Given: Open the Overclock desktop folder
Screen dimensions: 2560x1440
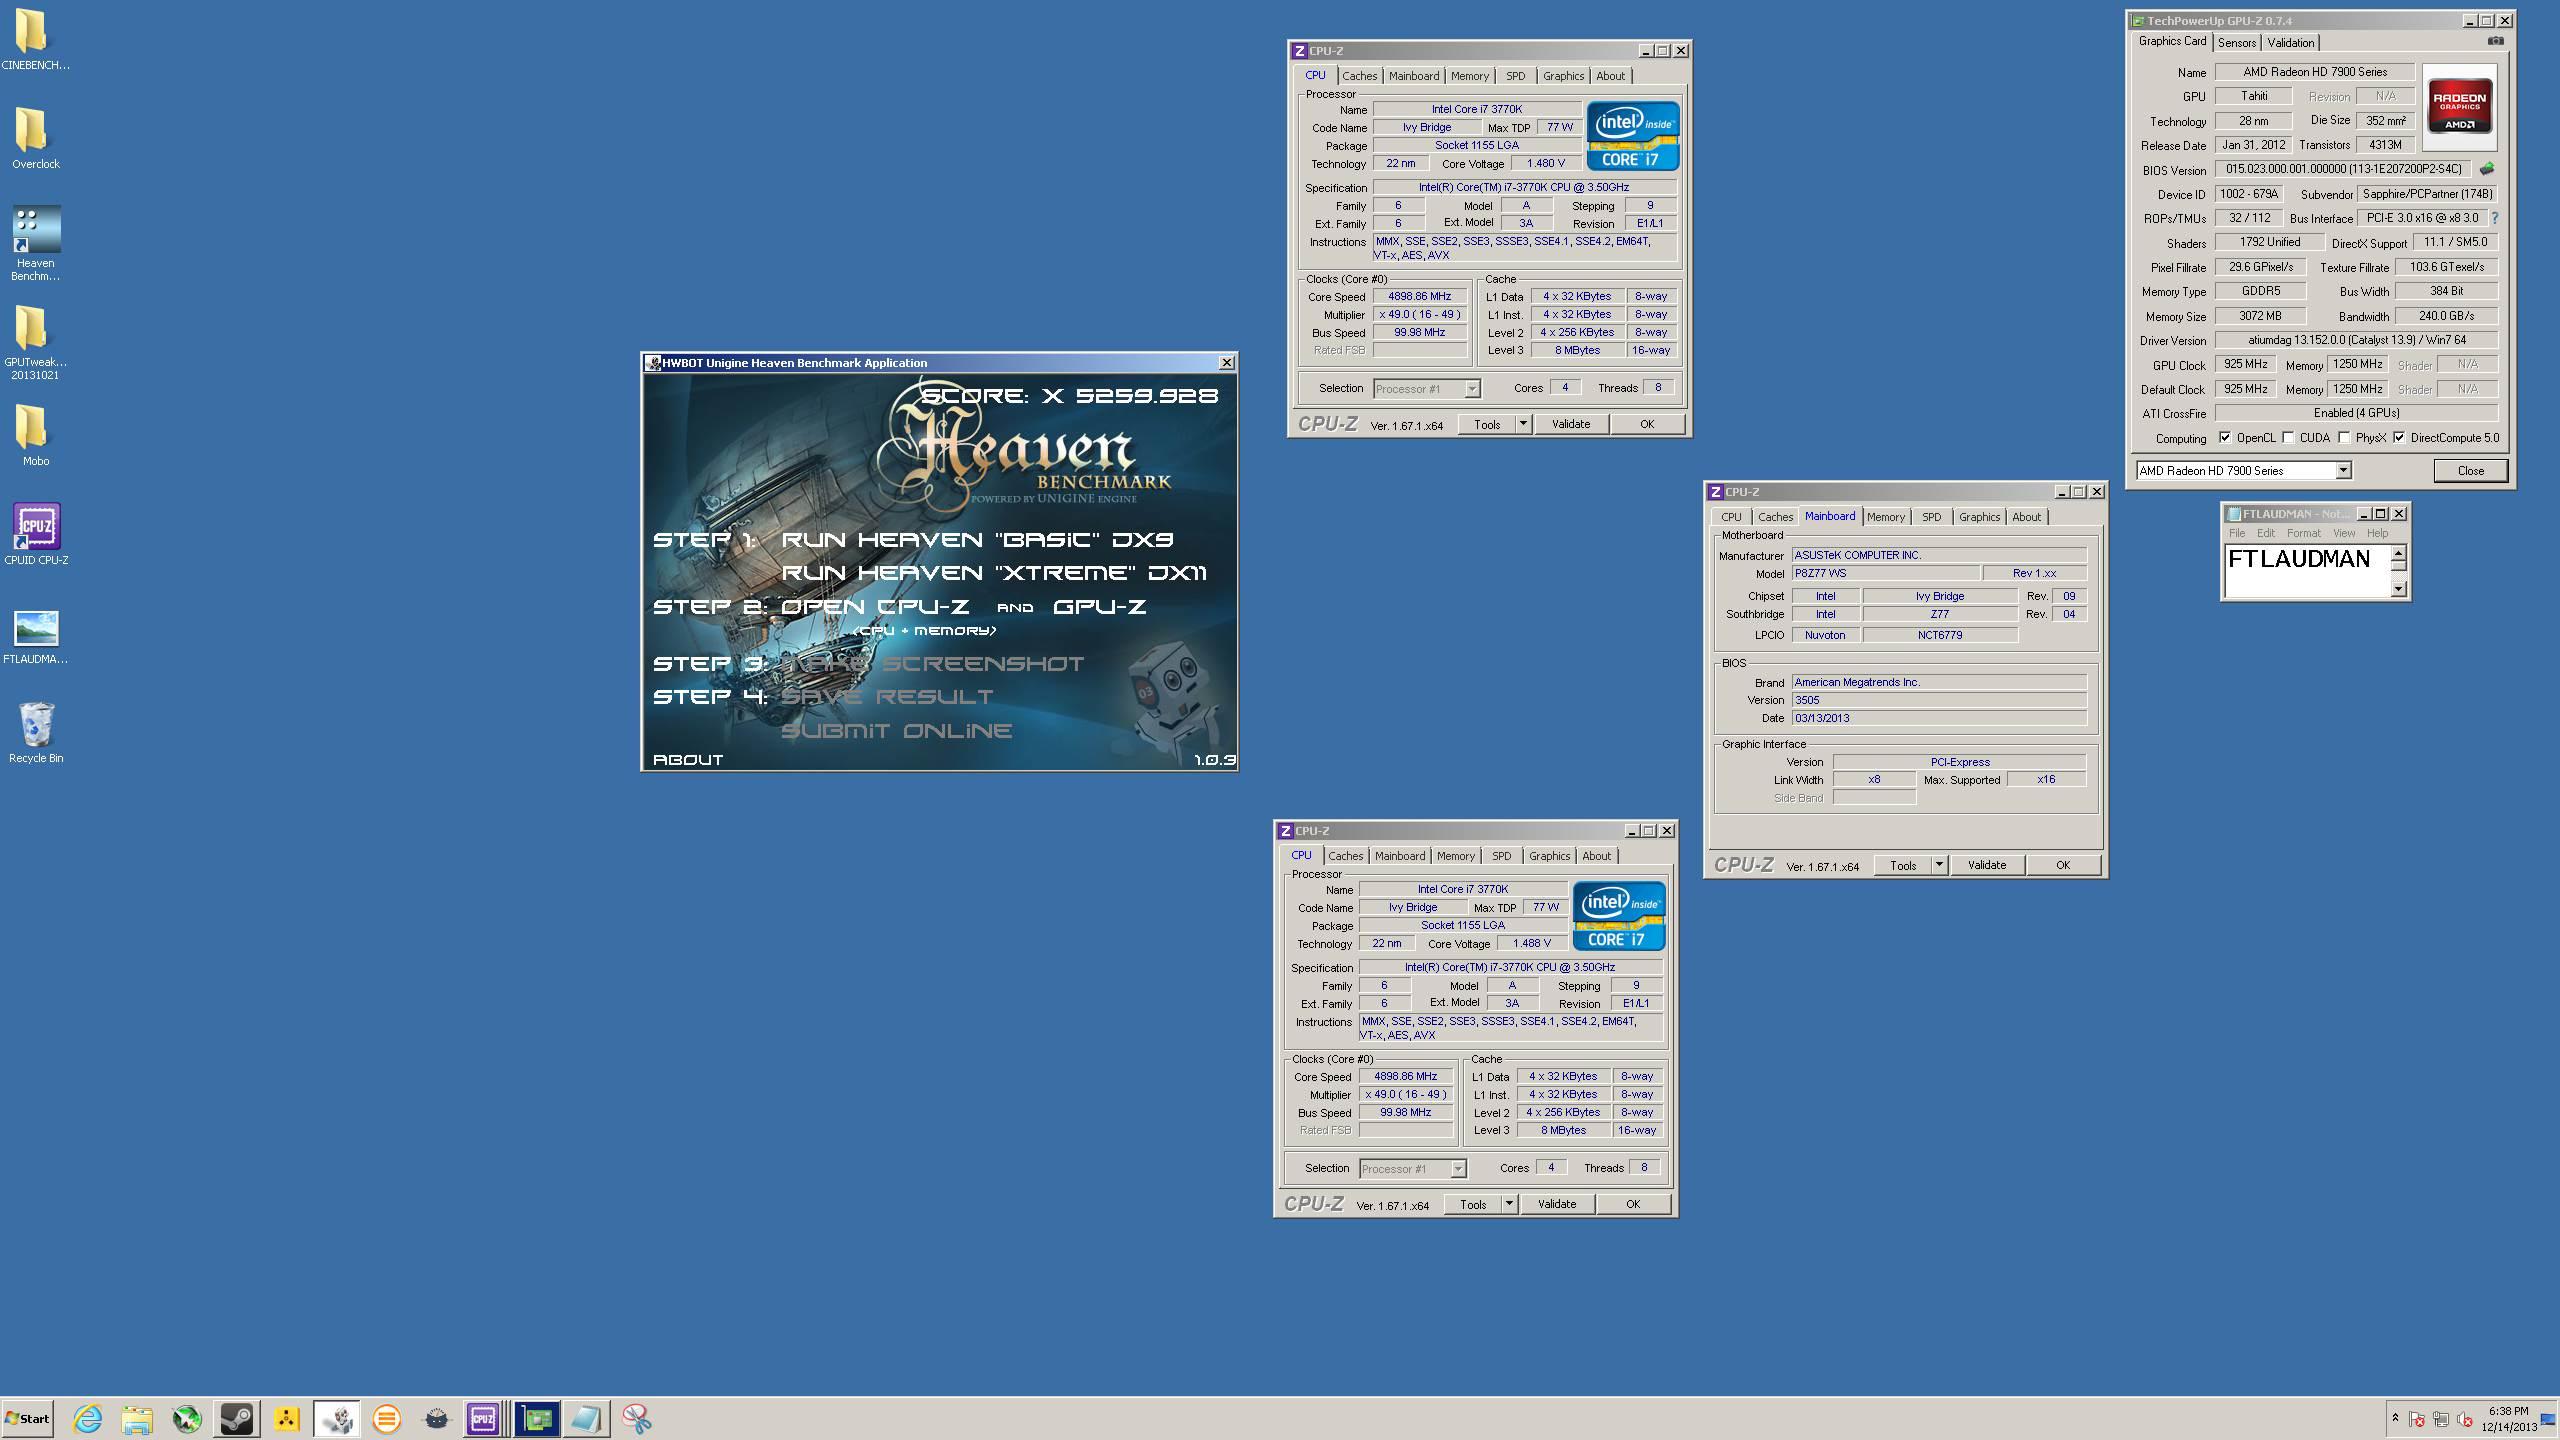Looking at the screenshot, I should tap(35, 138).
